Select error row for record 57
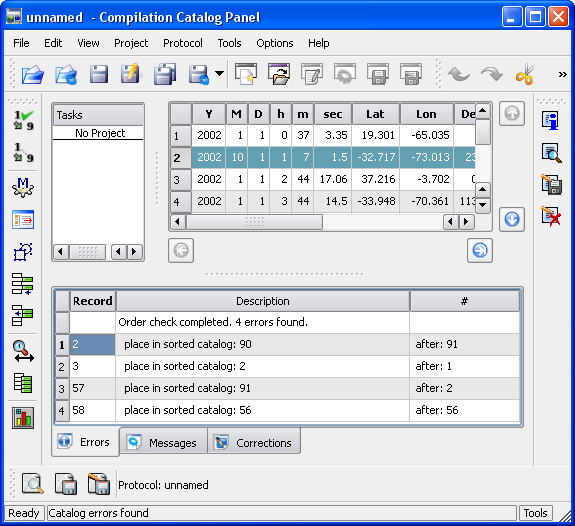Screen dimensions: 575x526 point(288,388)
